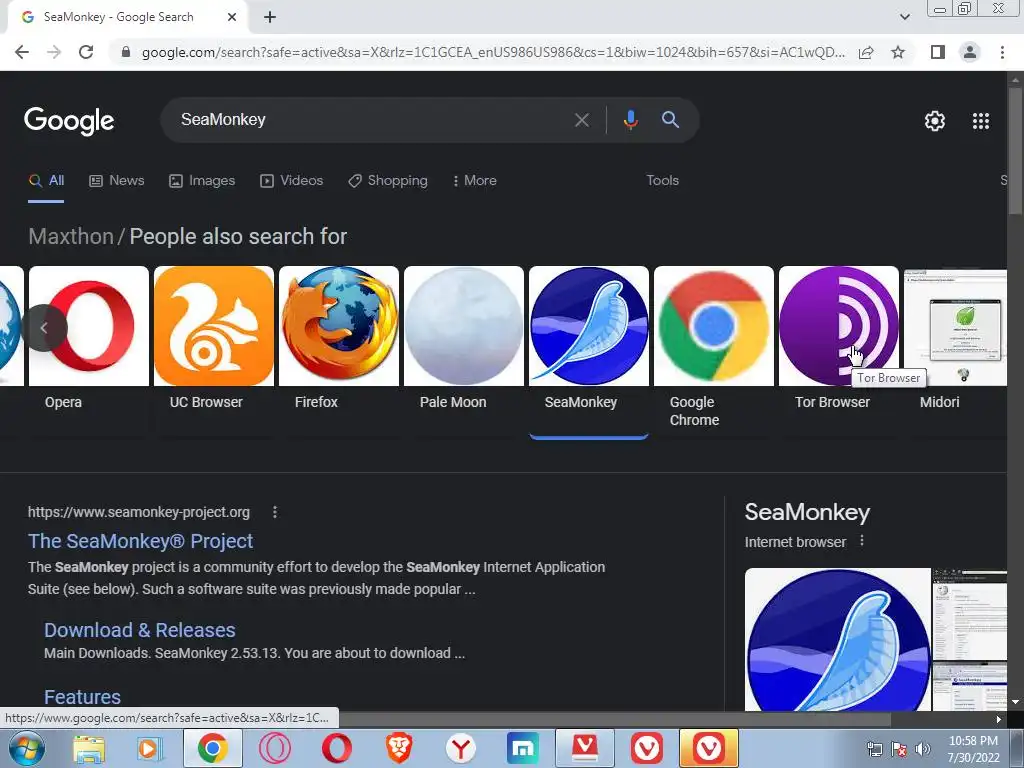Image resolution: width=1024 pixels, height=768 pixels.
Task: Open the Download & Releases sitelink
Action: click(x=140, y=630)
